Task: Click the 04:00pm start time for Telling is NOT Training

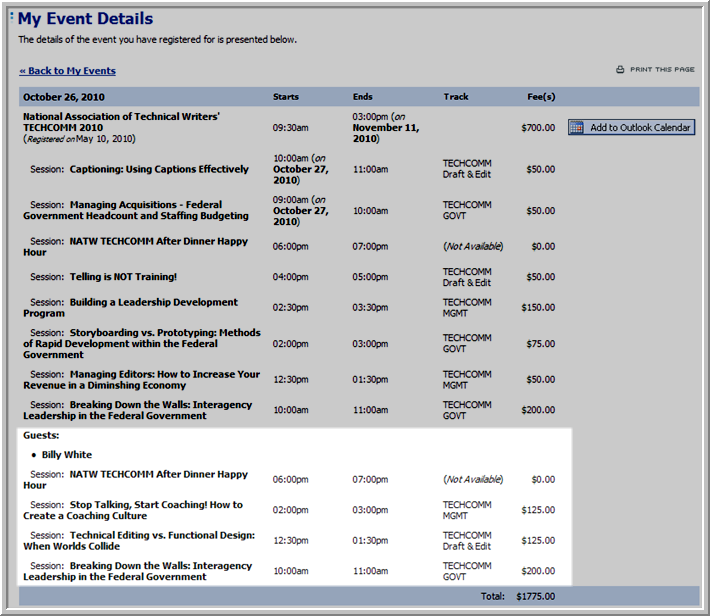Action: coord(290,277)
